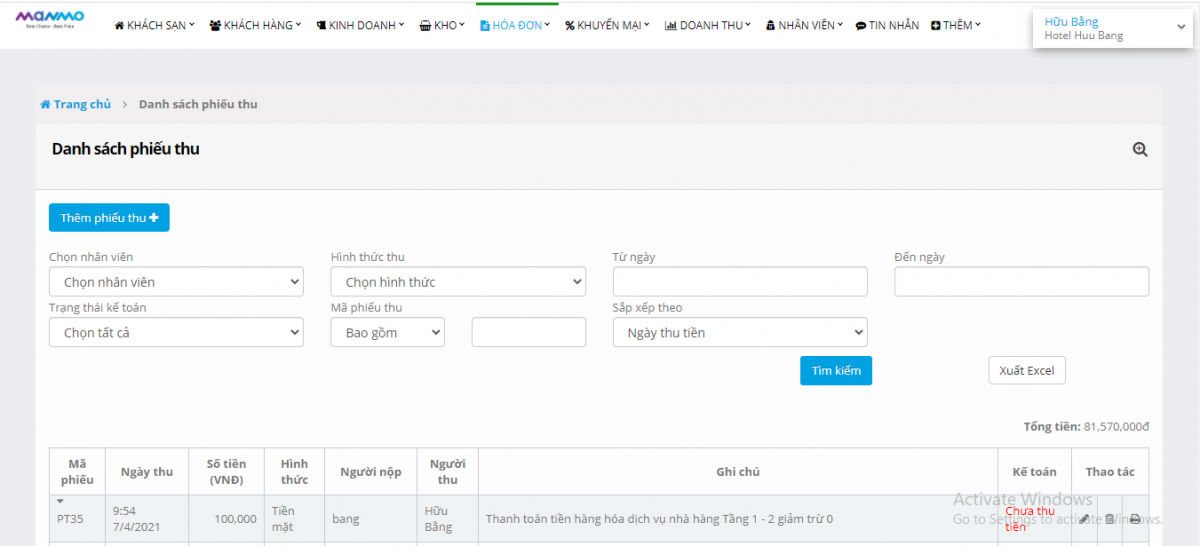Viewport: 1200px width, 546px height.
Task: Click the home icon in breadcrumb
Action: (x=45, y=104)
